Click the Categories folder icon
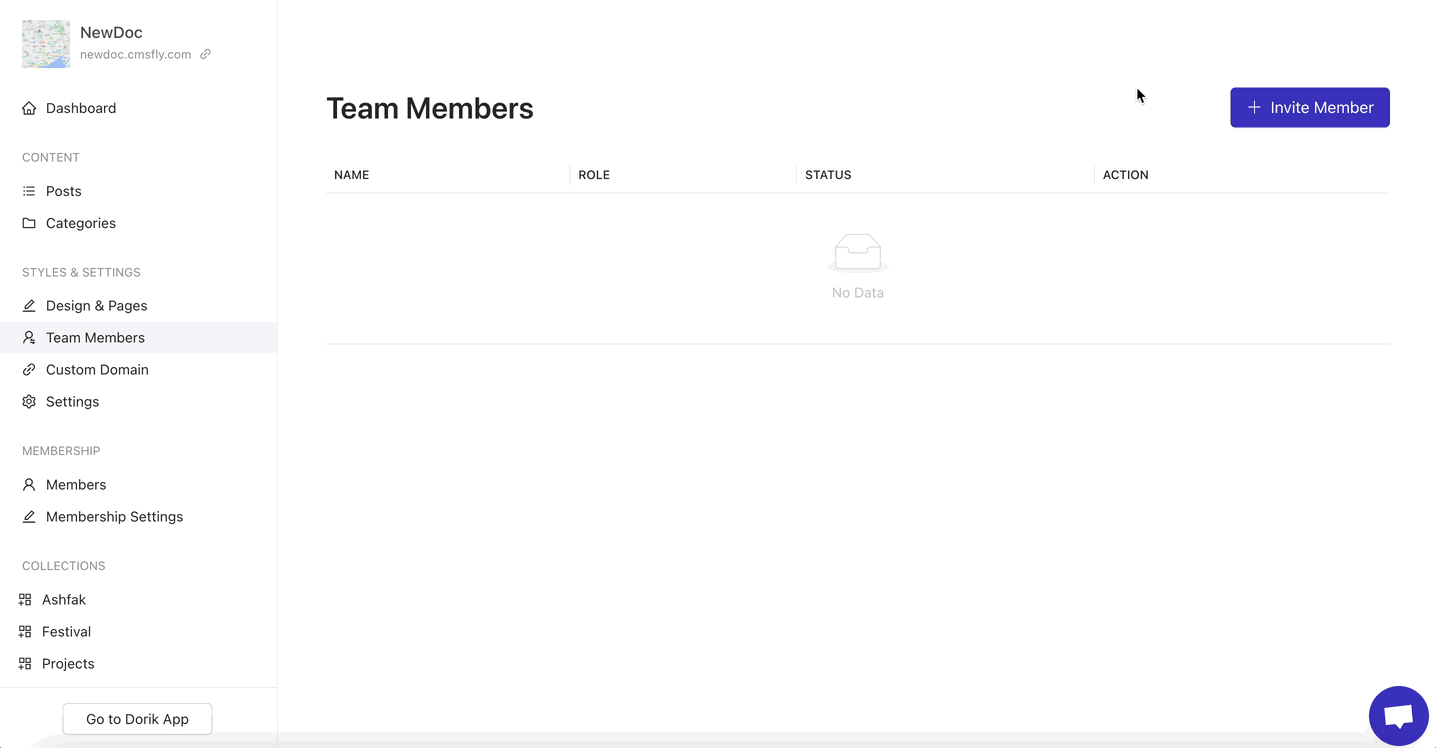 pyautogui.click(x=29, y=223)
